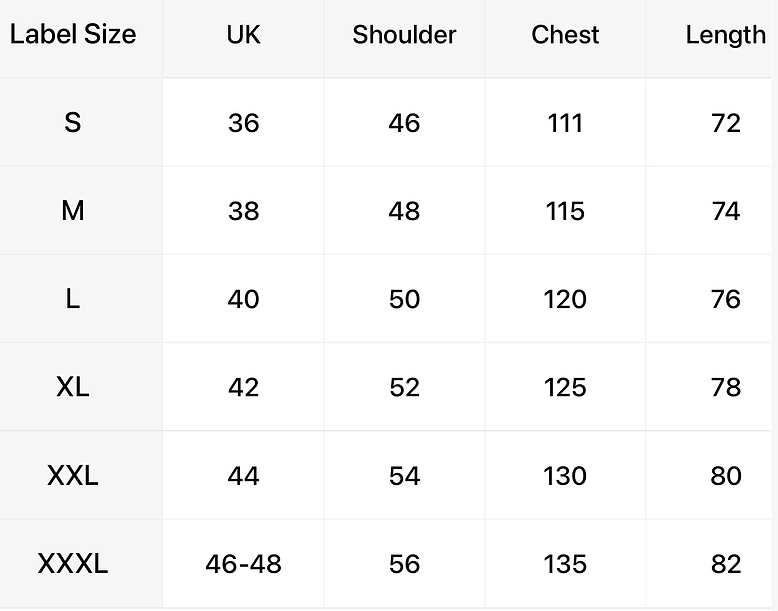Select the L size row label
The image size is (778, 611).
(72, 299)
